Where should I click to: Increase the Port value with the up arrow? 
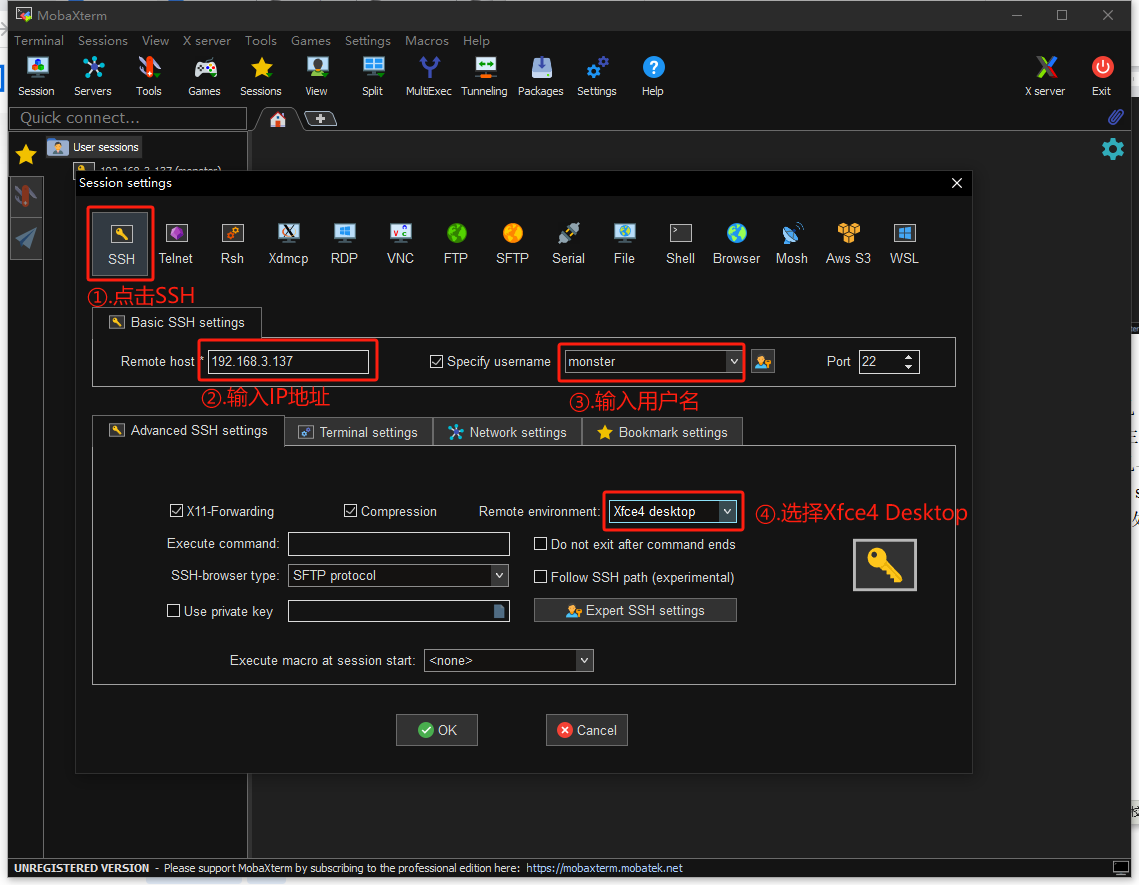(x=908, y=356)
